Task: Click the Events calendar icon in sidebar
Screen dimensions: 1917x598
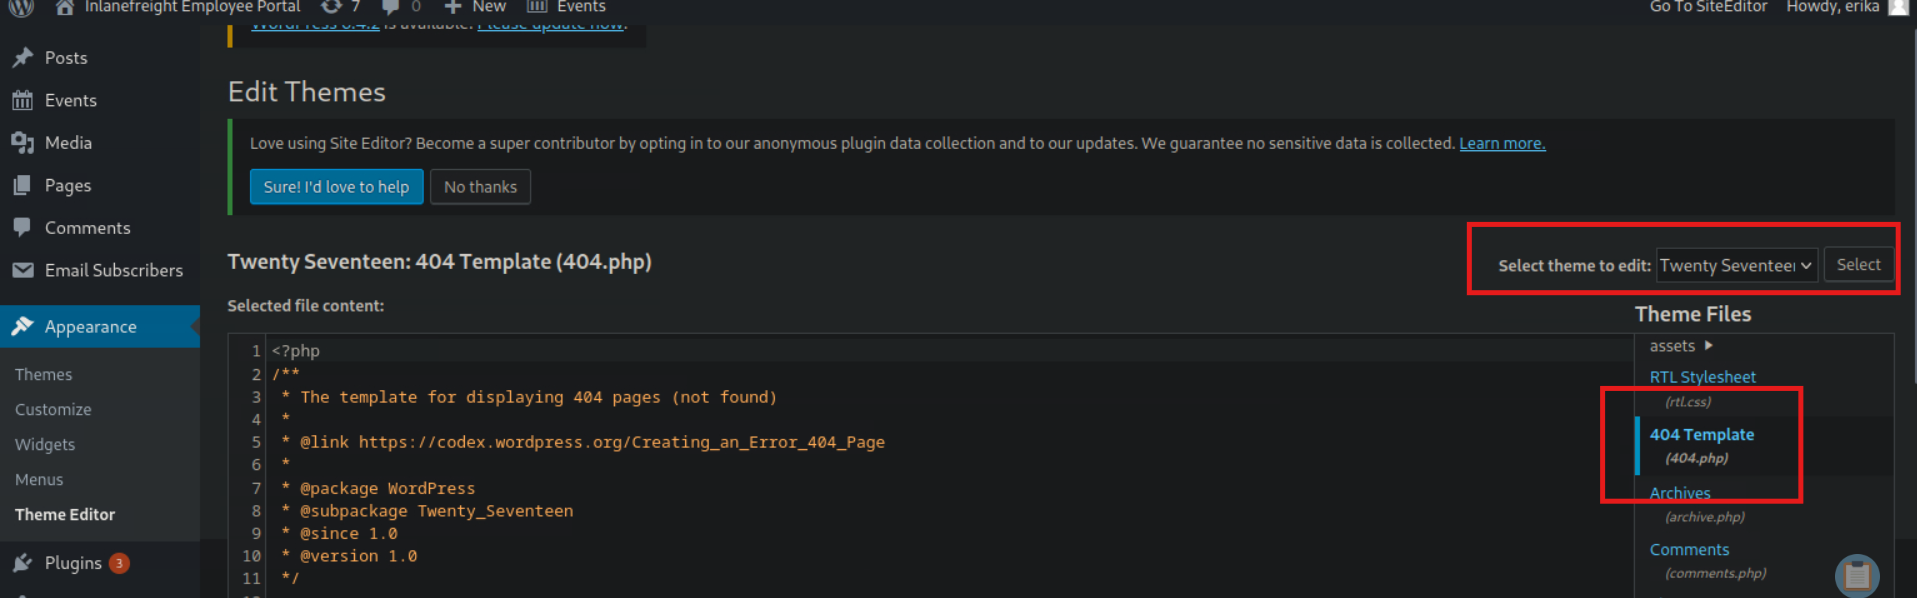Action: coord(23,100)
